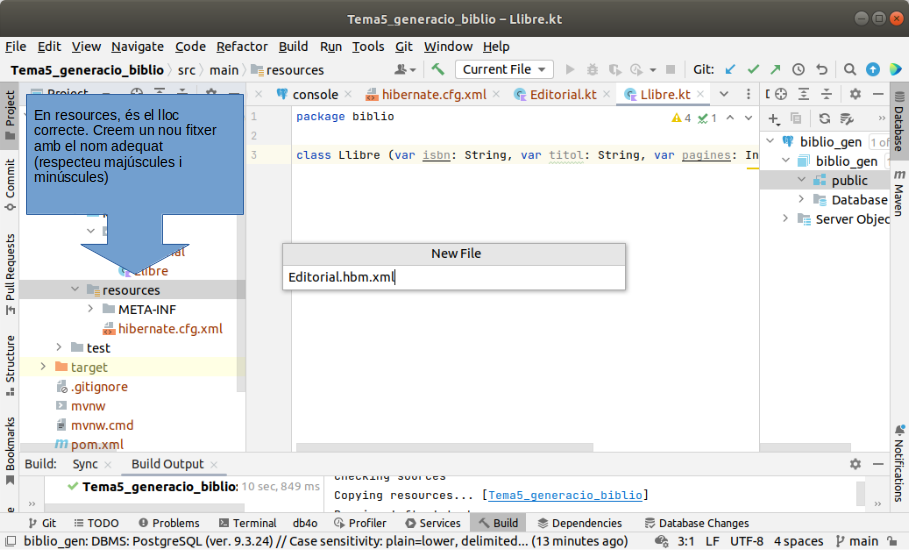Click Git commit checkmark icon
Screen dimensions: 909x550
point(753,70)
